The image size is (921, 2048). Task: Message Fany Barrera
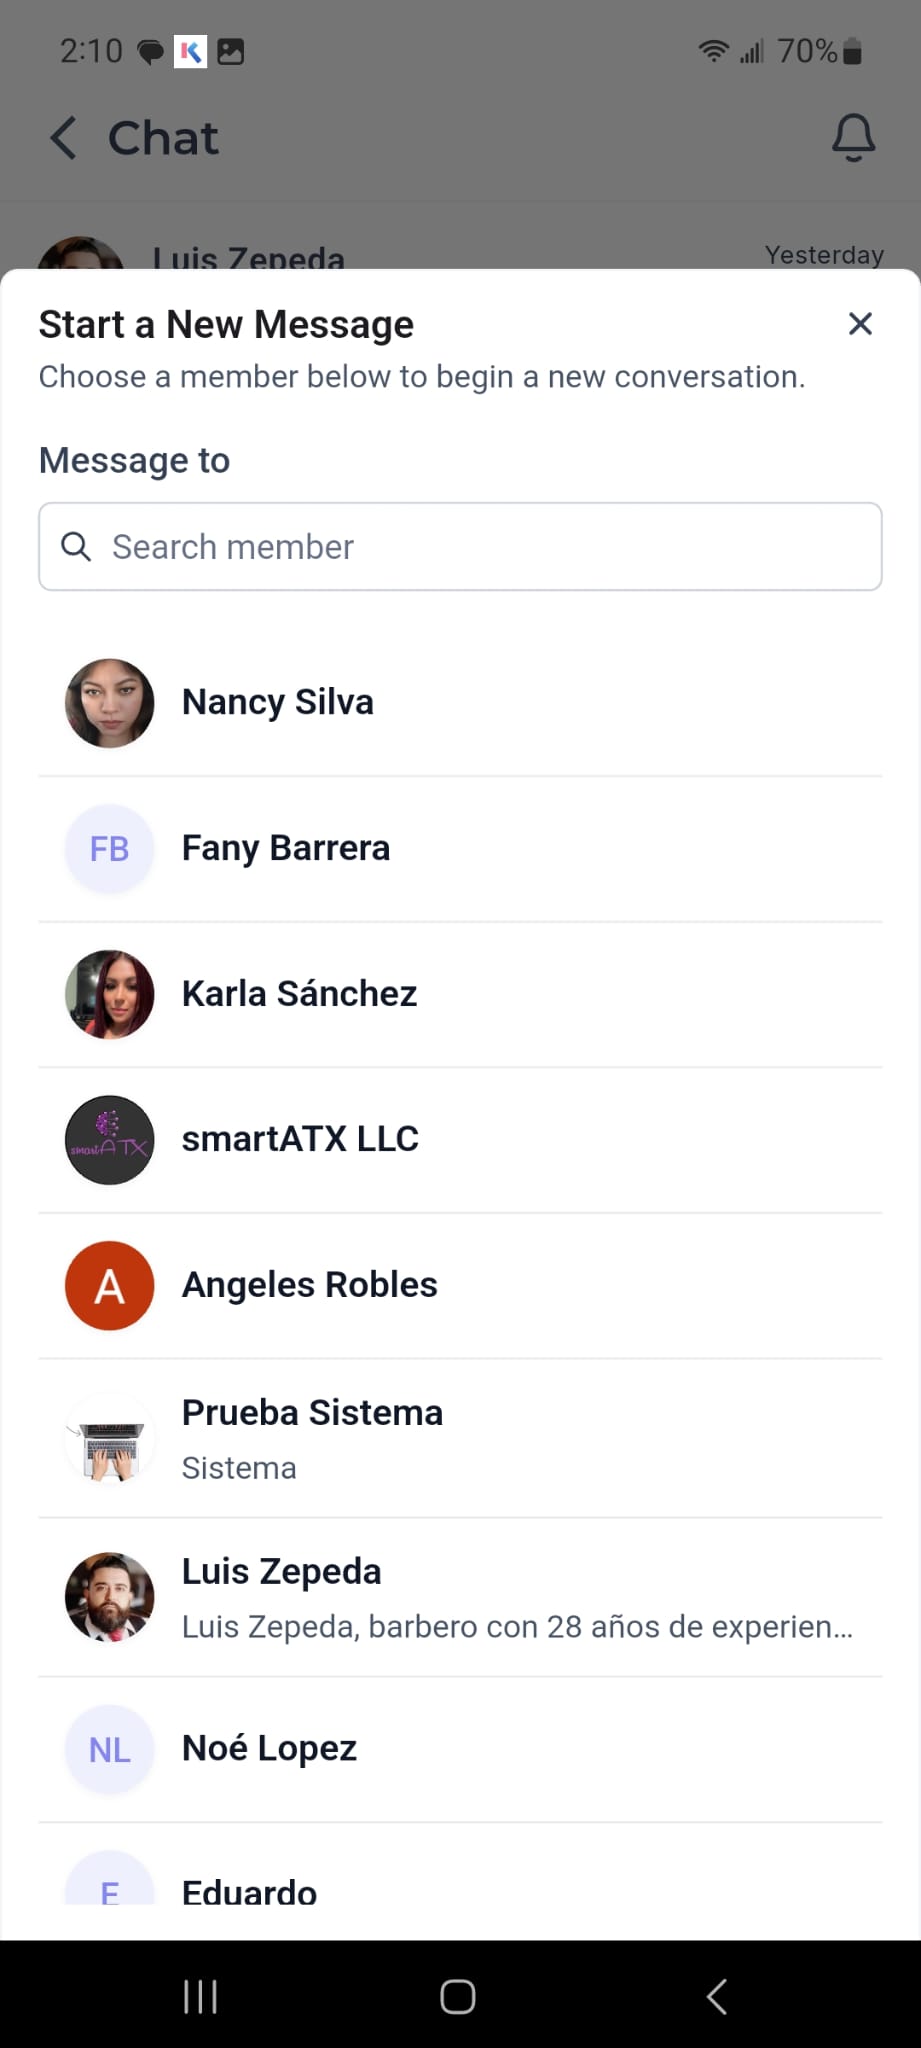tap(286, 848)
